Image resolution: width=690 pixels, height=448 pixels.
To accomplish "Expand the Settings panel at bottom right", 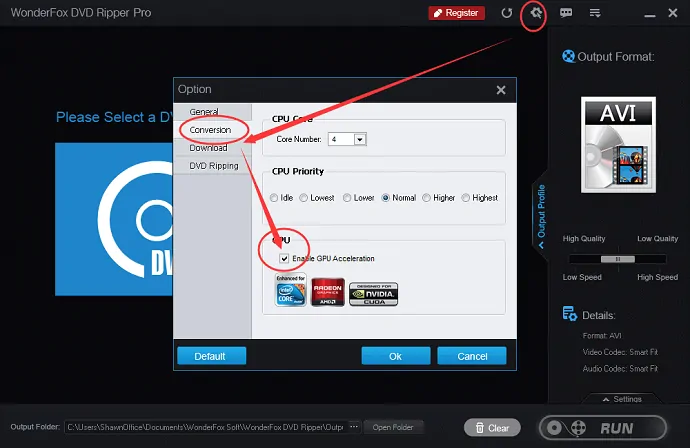I will click(623, 399).
